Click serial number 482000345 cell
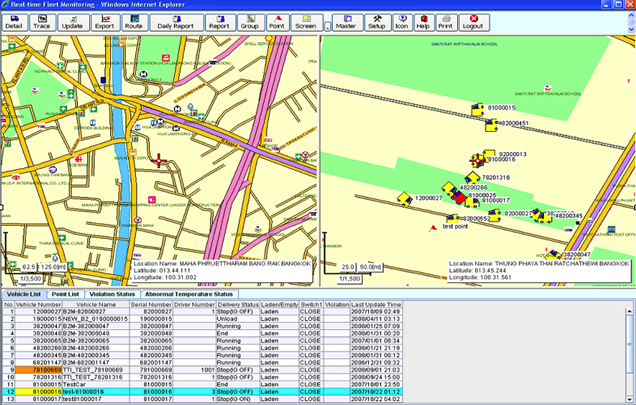This screenshot has height=405, width=636. (x=151, y=355)
